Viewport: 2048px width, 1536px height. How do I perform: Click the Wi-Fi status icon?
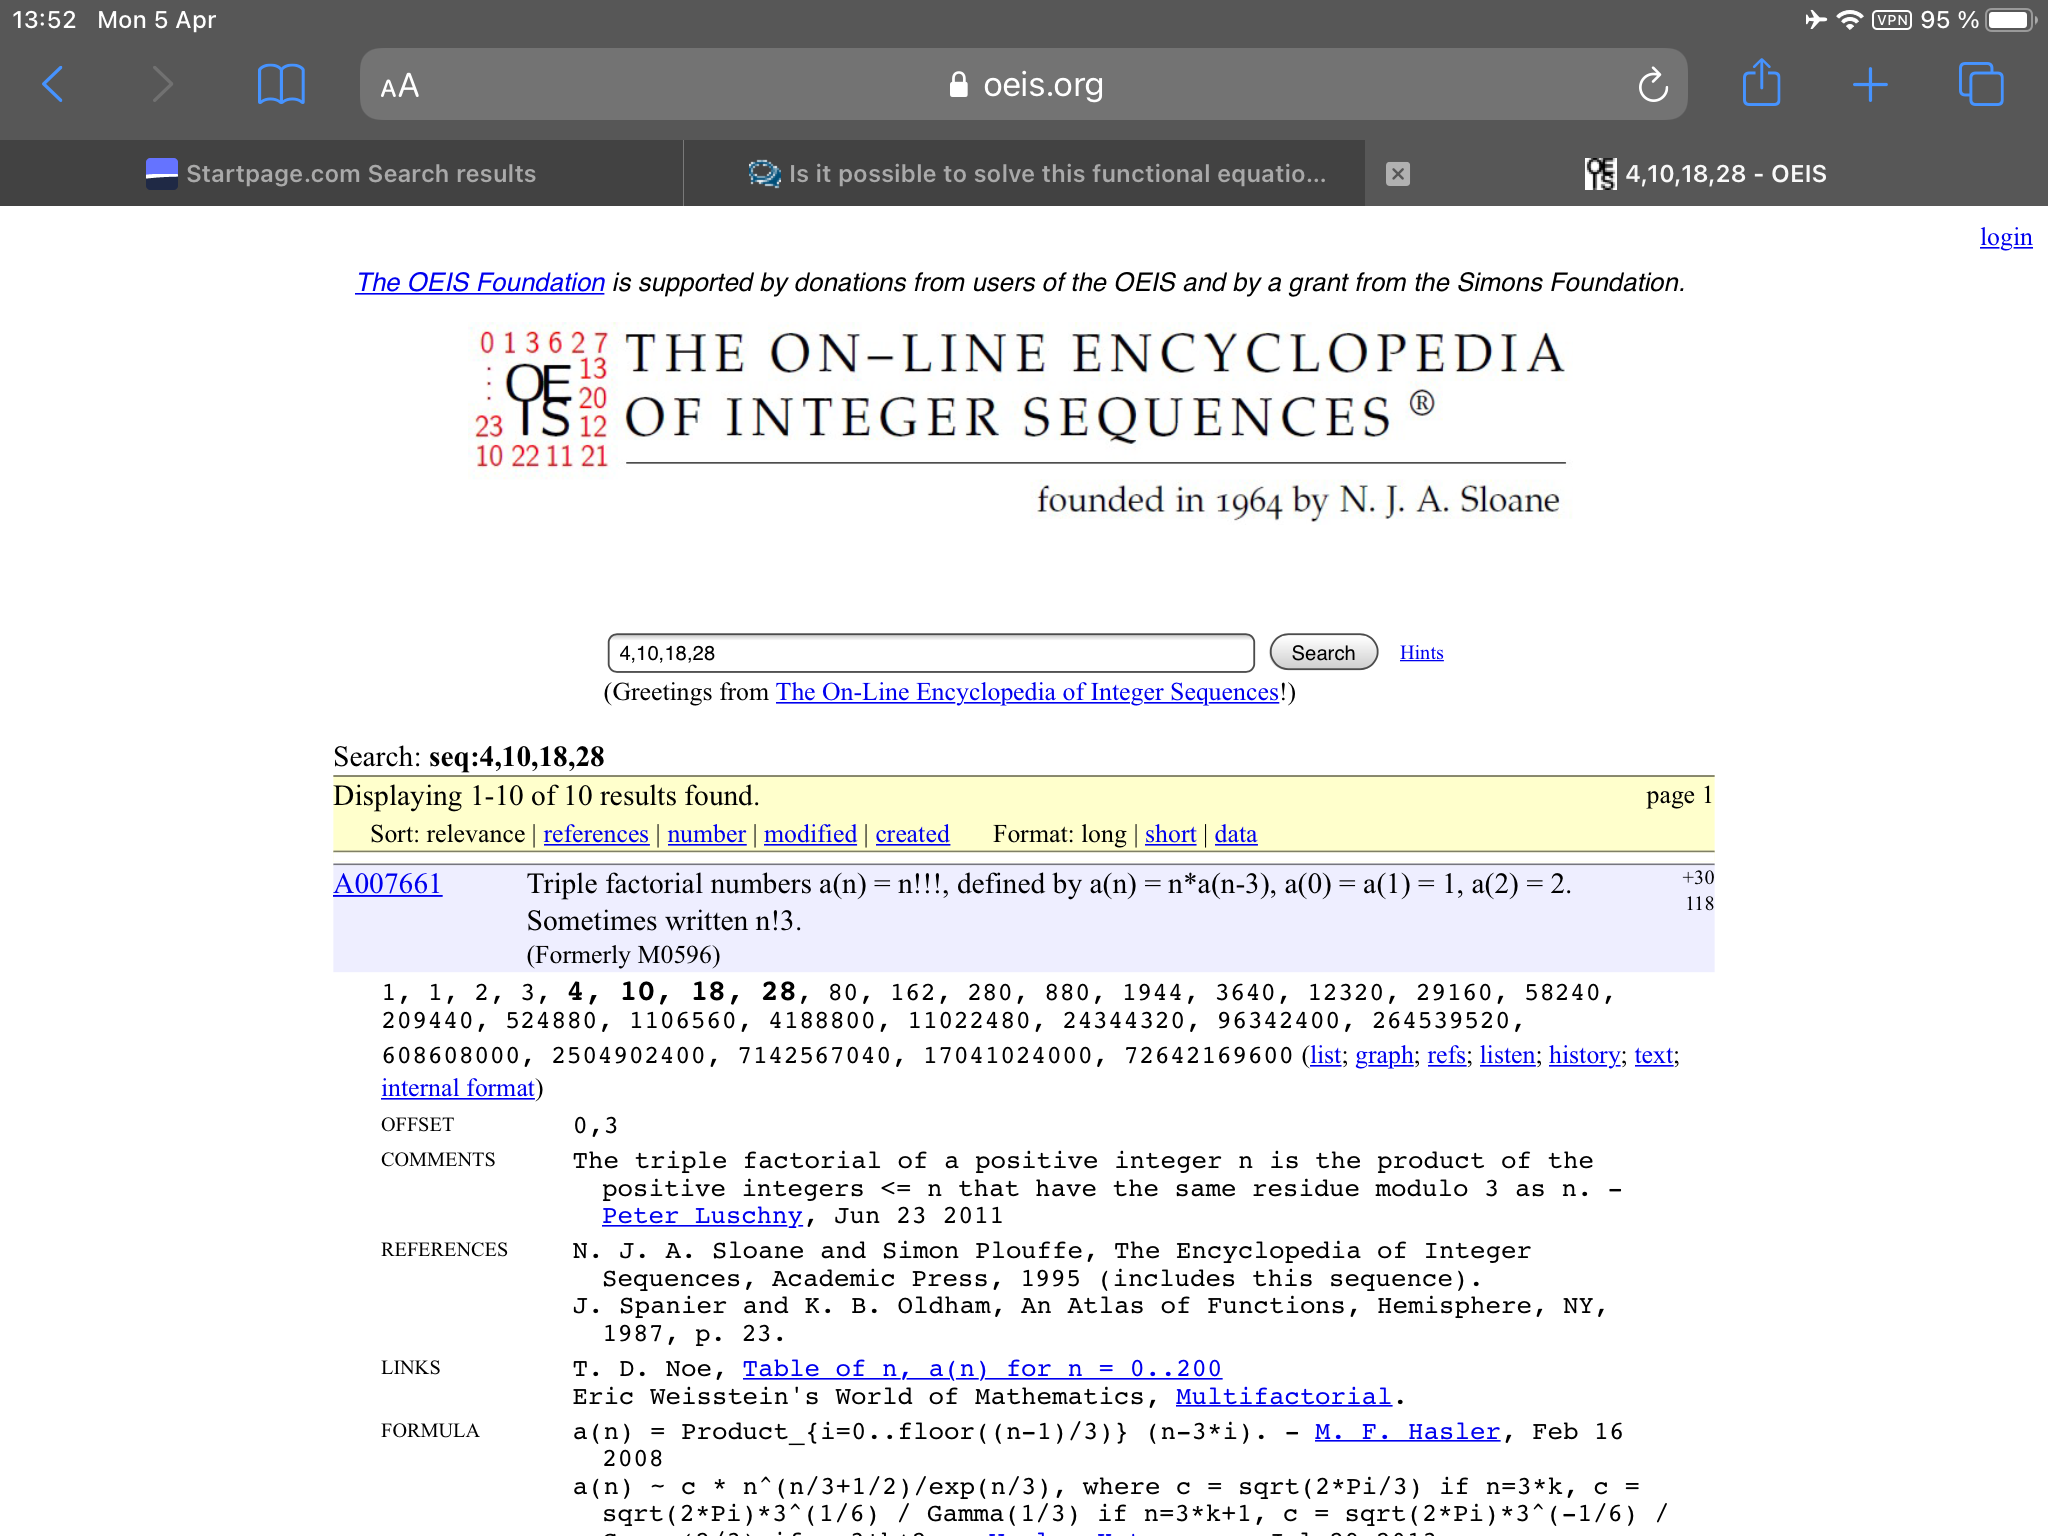(1850, 20)
